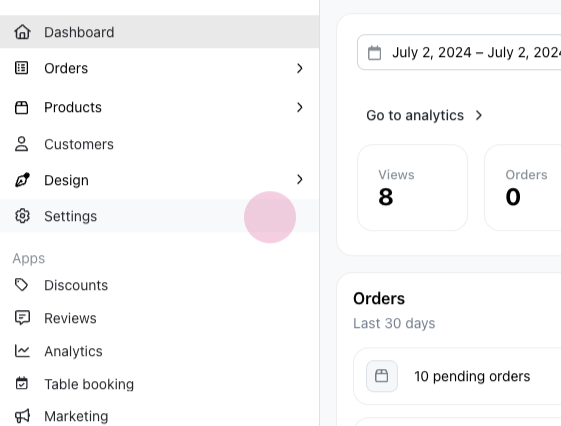
Task: Click the Settings gear icon
Action: click(22, 216)
